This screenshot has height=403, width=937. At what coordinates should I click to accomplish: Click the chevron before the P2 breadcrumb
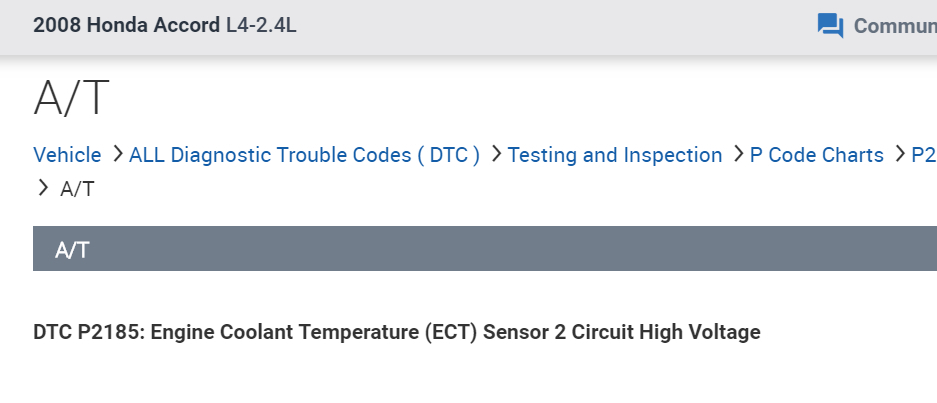coord(900,154)
